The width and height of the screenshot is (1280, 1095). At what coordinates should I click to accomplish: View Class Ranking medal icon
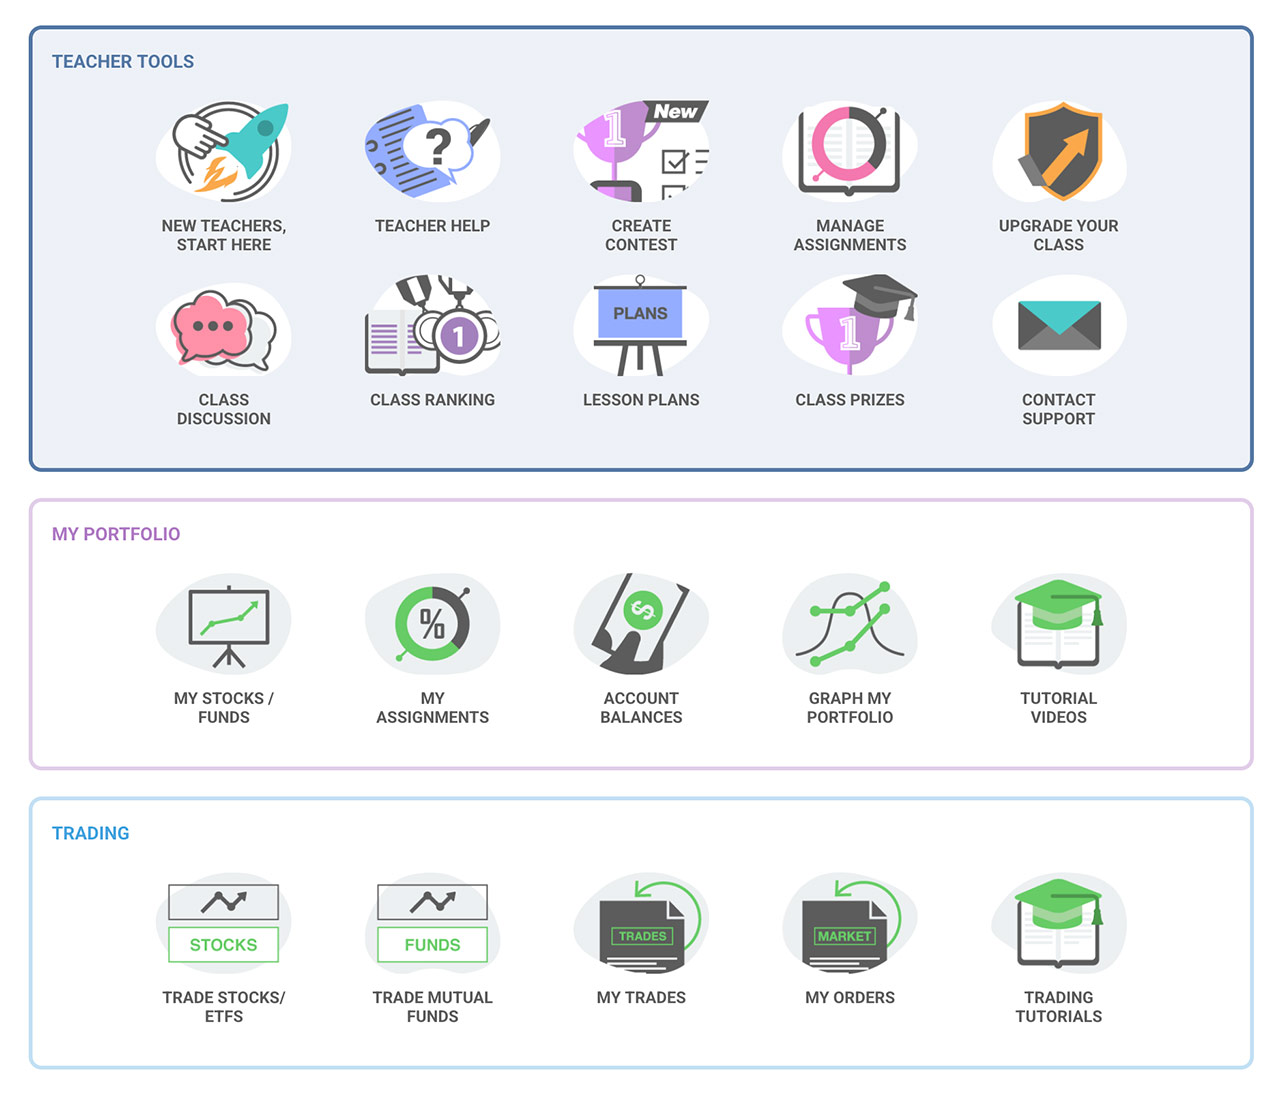click(432, 329)
